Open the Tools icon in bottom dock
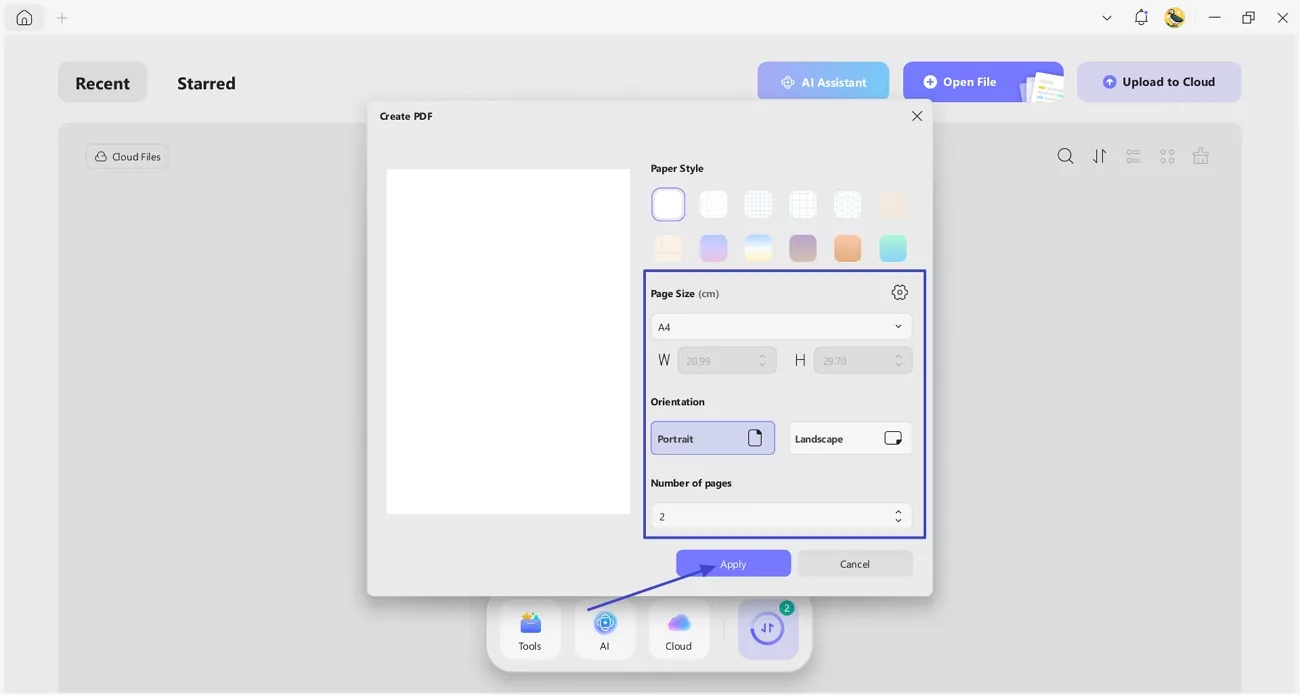This screenshot has height=695, width=1300. (530, 630)
